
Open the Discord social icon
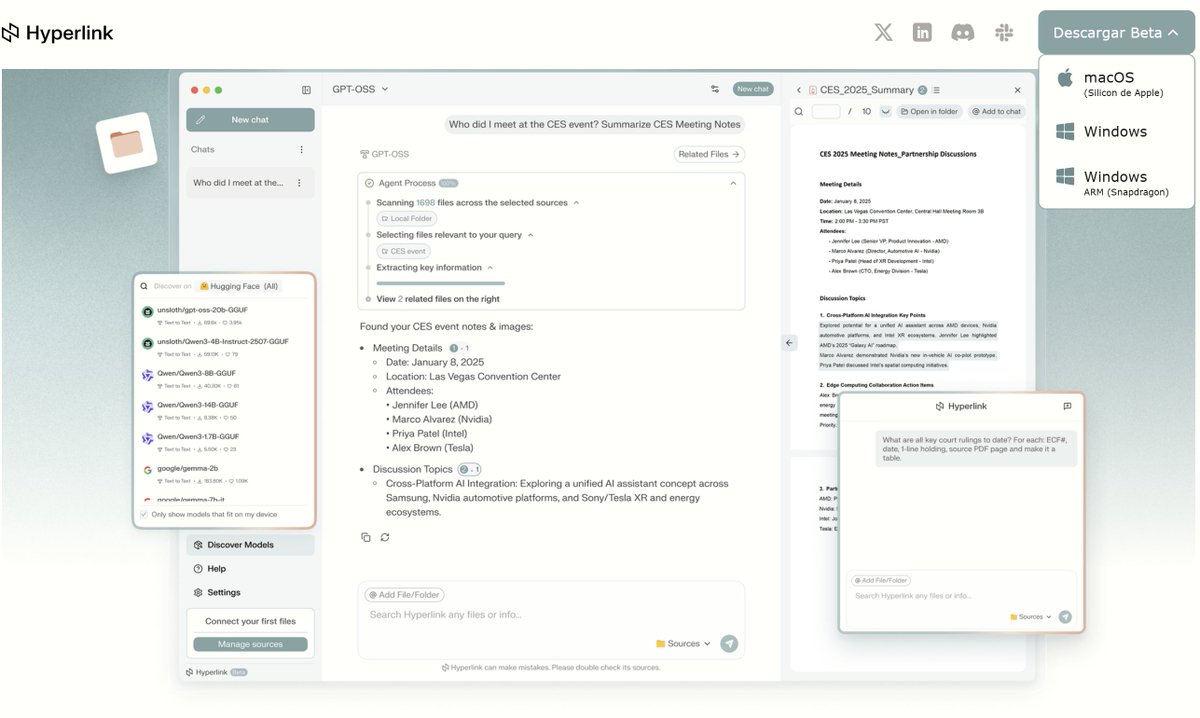tap(962, 32)
